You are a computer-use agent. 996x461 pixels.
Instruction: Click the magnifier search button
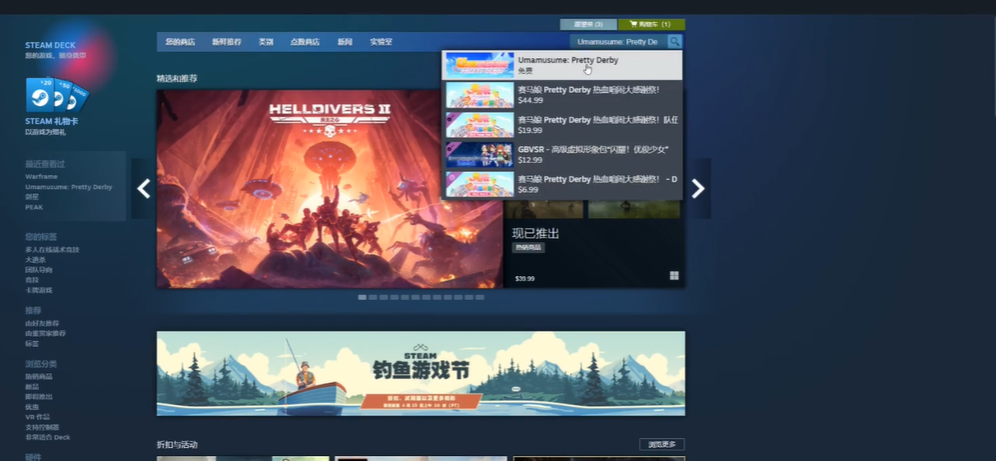coord(675,42)
